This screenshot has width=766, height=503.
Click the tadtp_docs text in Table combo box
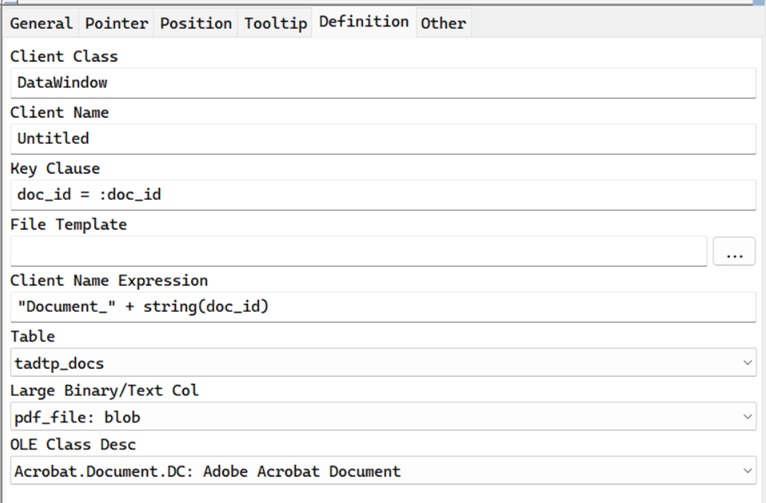click(59, 363)
